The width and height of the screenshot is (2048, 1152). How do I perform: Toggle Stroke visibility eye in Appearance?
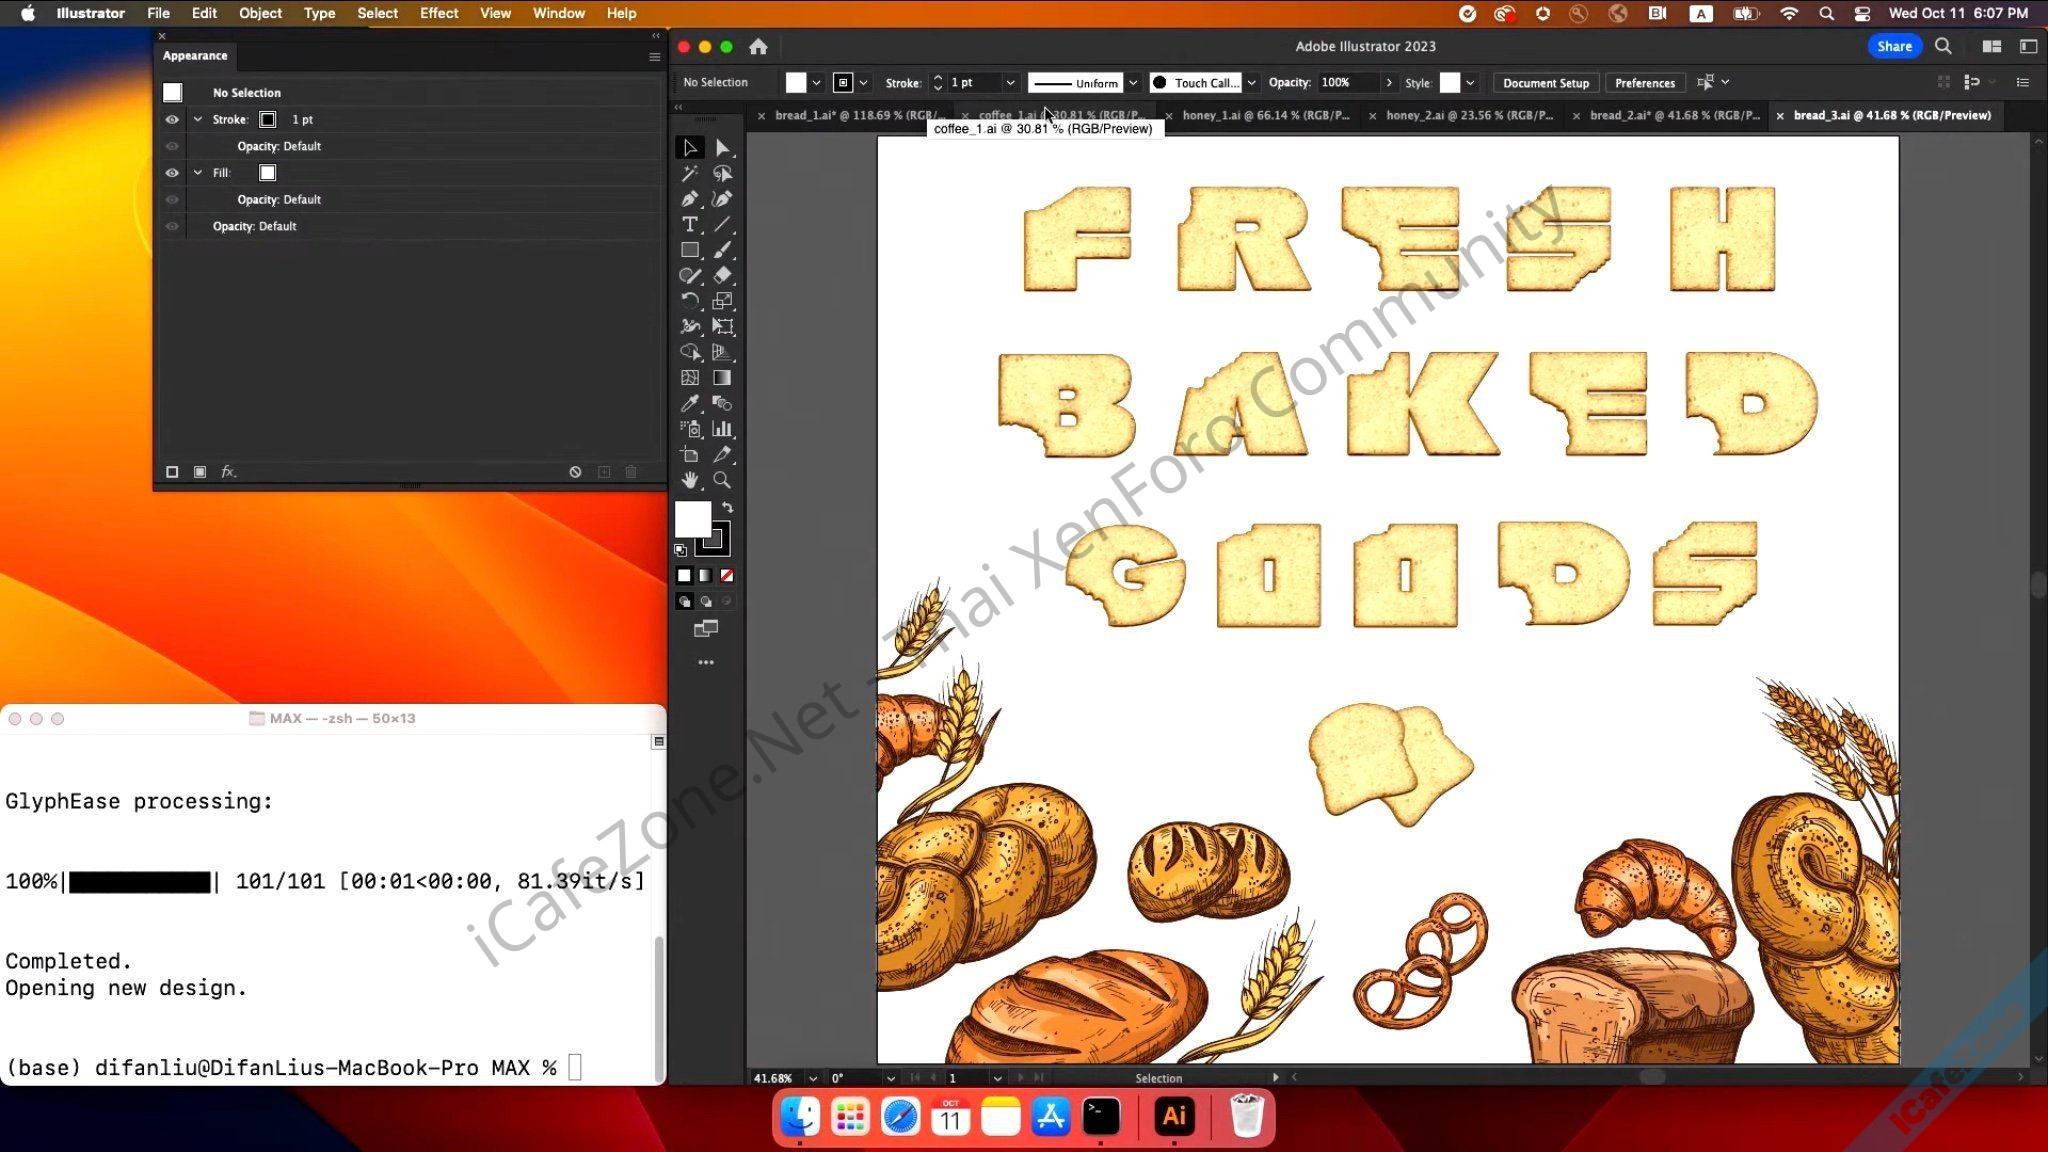click(x=172, y=119)
